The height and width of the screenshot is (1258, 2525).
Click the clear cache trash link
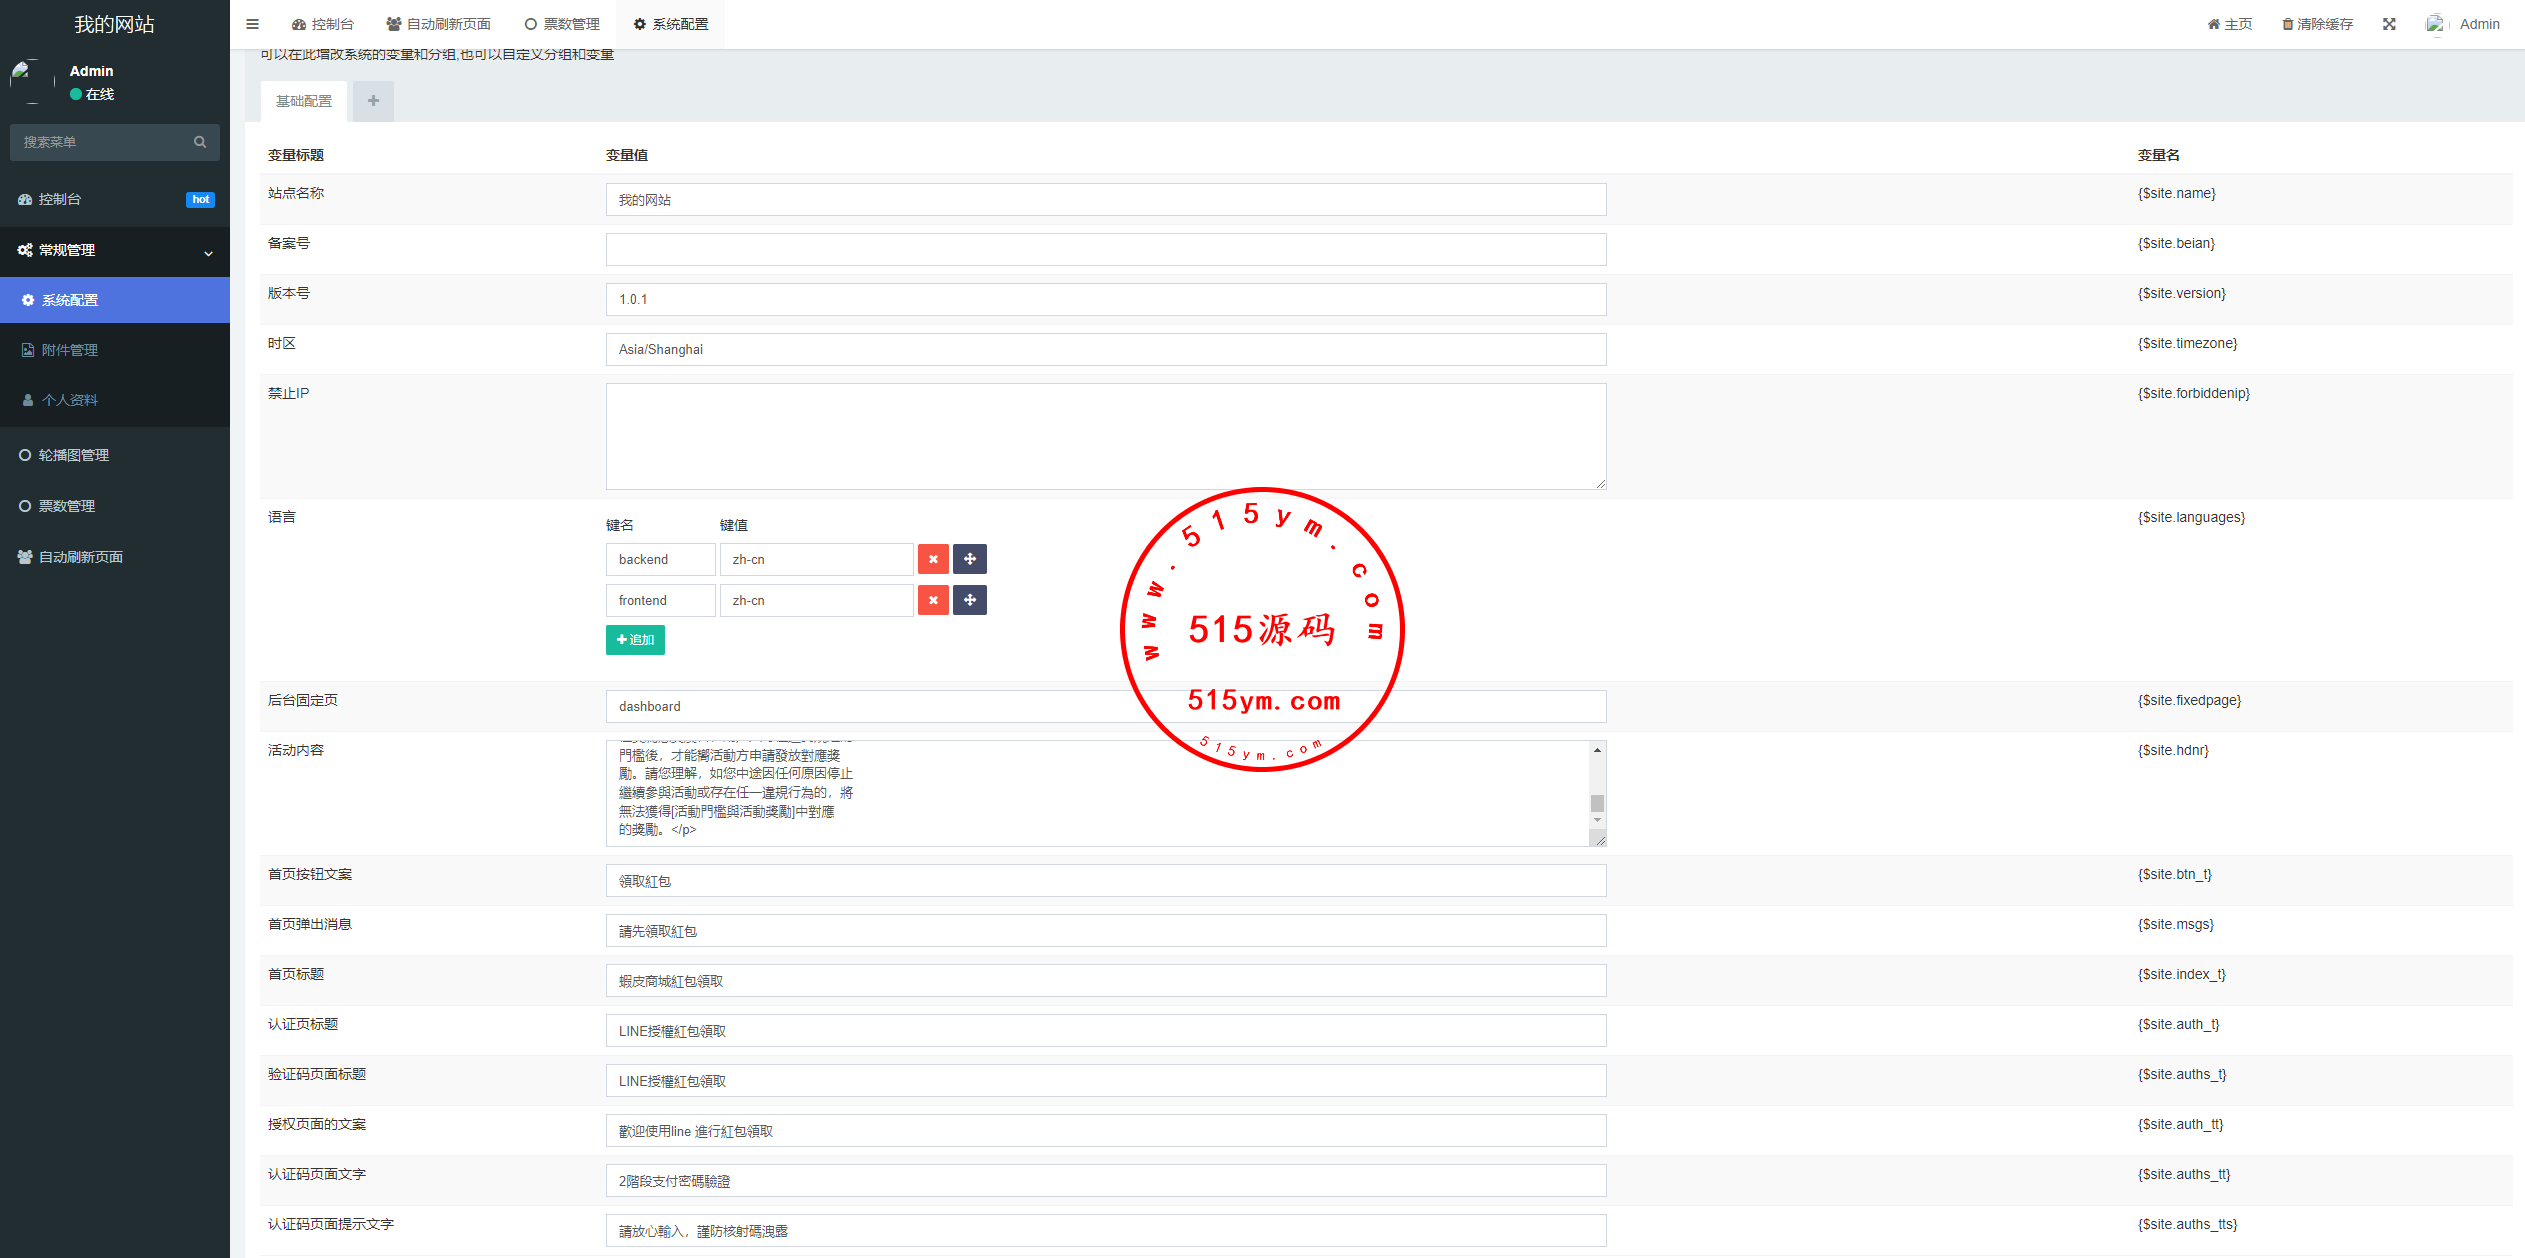[2317, 24]
